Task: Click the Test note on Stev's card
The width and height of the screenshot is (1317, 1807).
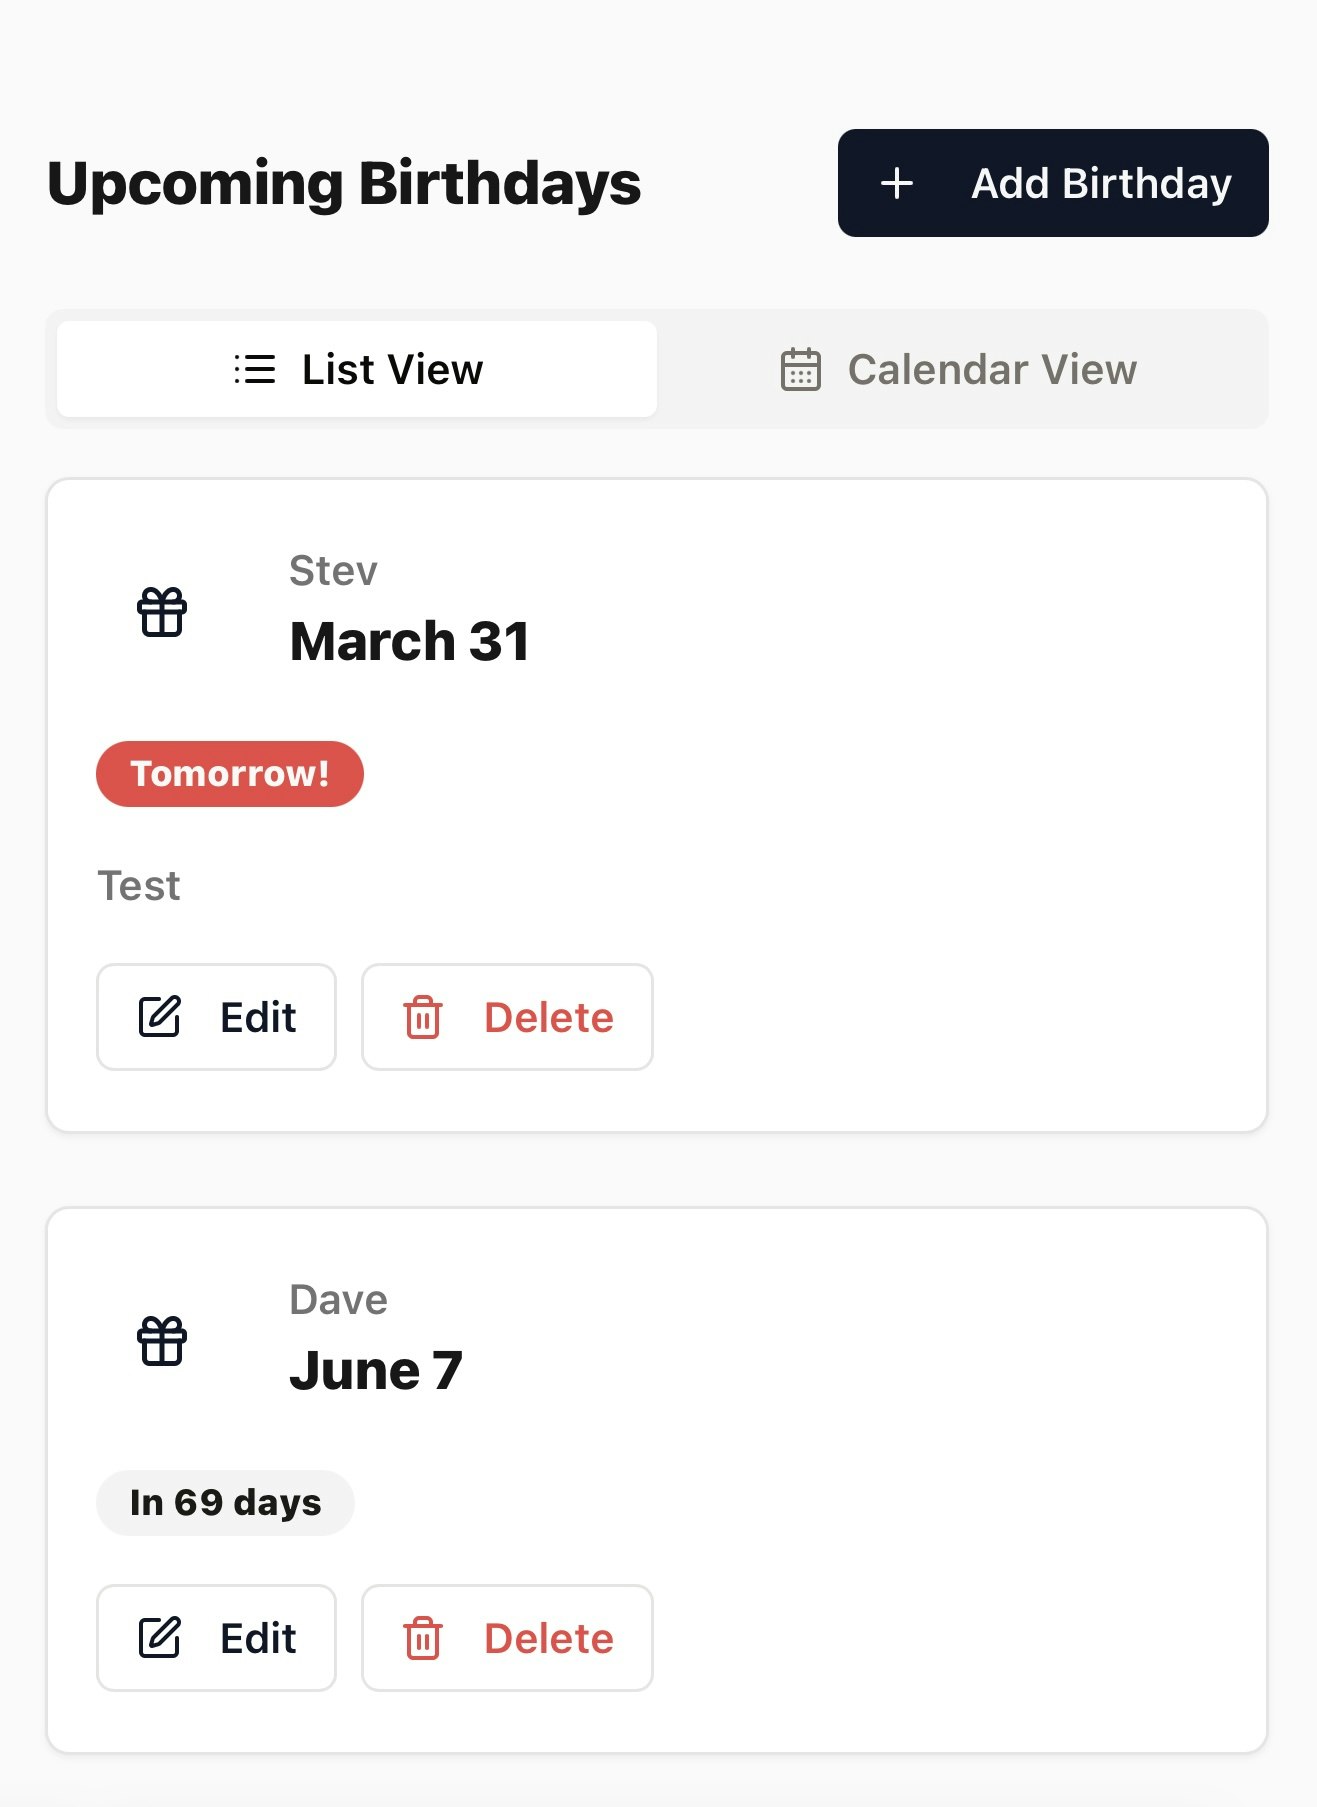Action: [139, 886]
